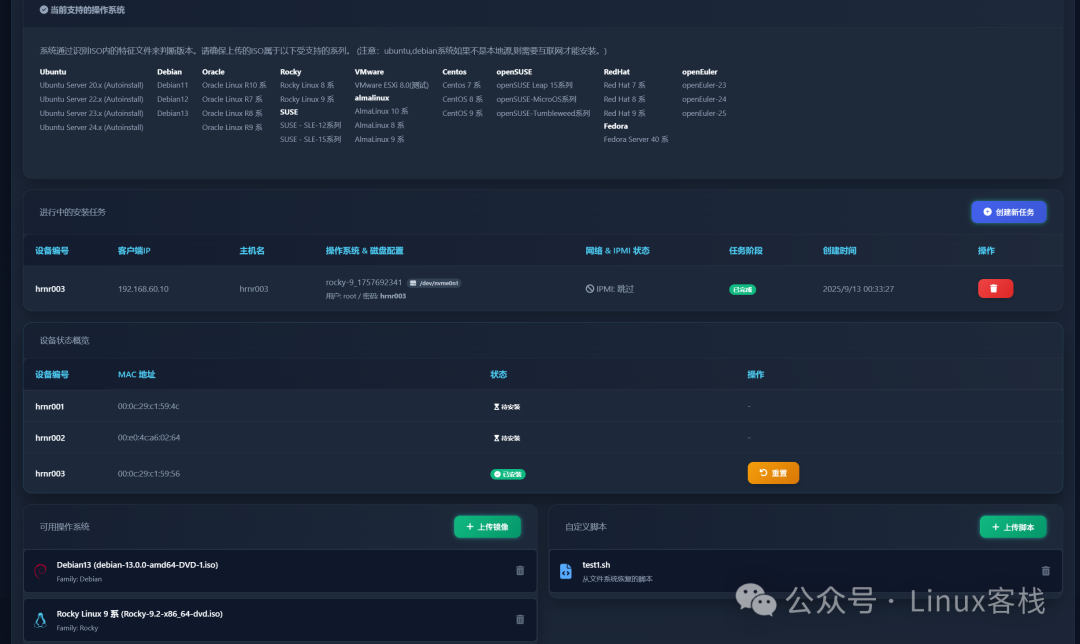
Task: Click the 待安装 status for hrnr001
Action: 507,406
